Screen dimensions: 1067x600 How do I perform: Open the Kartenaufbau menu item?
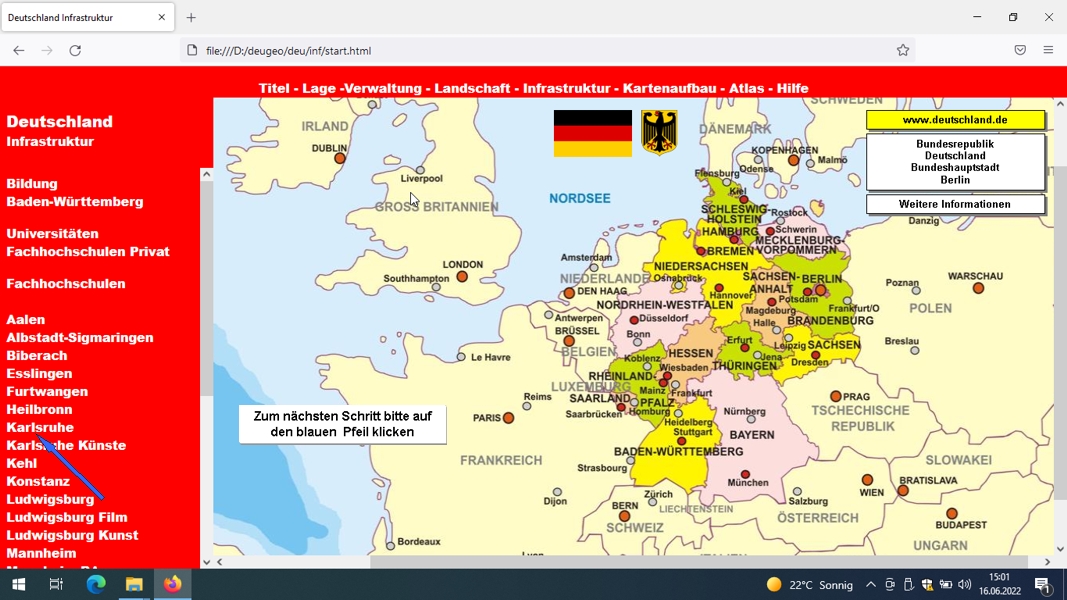[670, 88]
